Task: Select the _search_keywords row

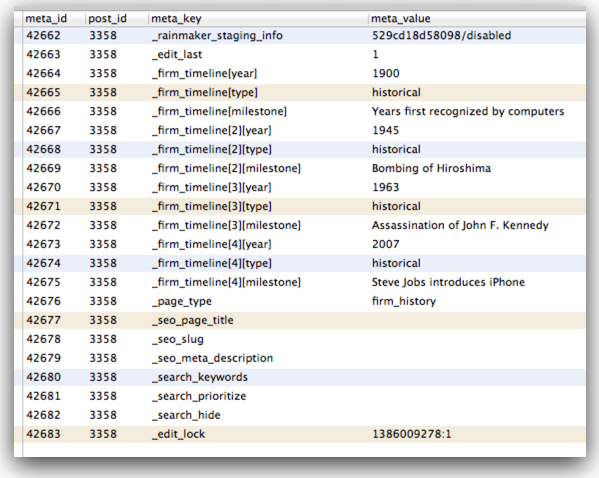Action: click(300, 377)
